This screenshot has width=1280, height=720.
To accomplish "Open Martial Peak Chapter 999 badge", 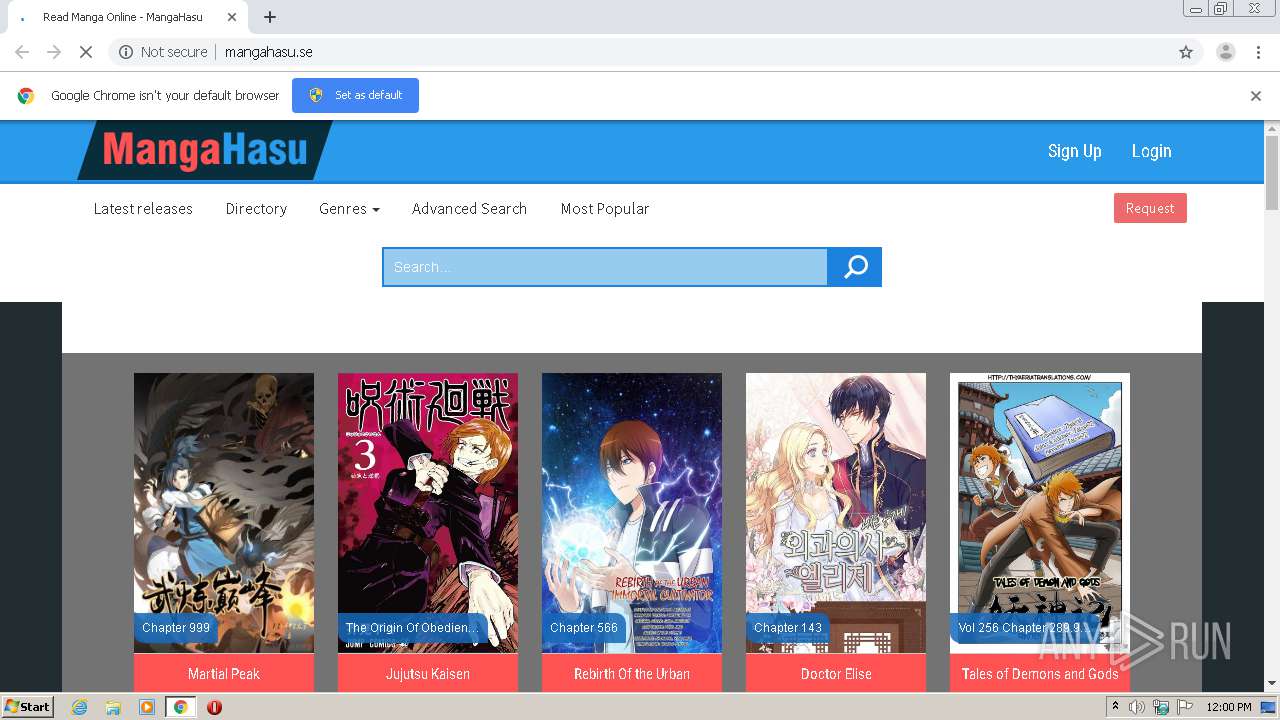I will 176,628.
